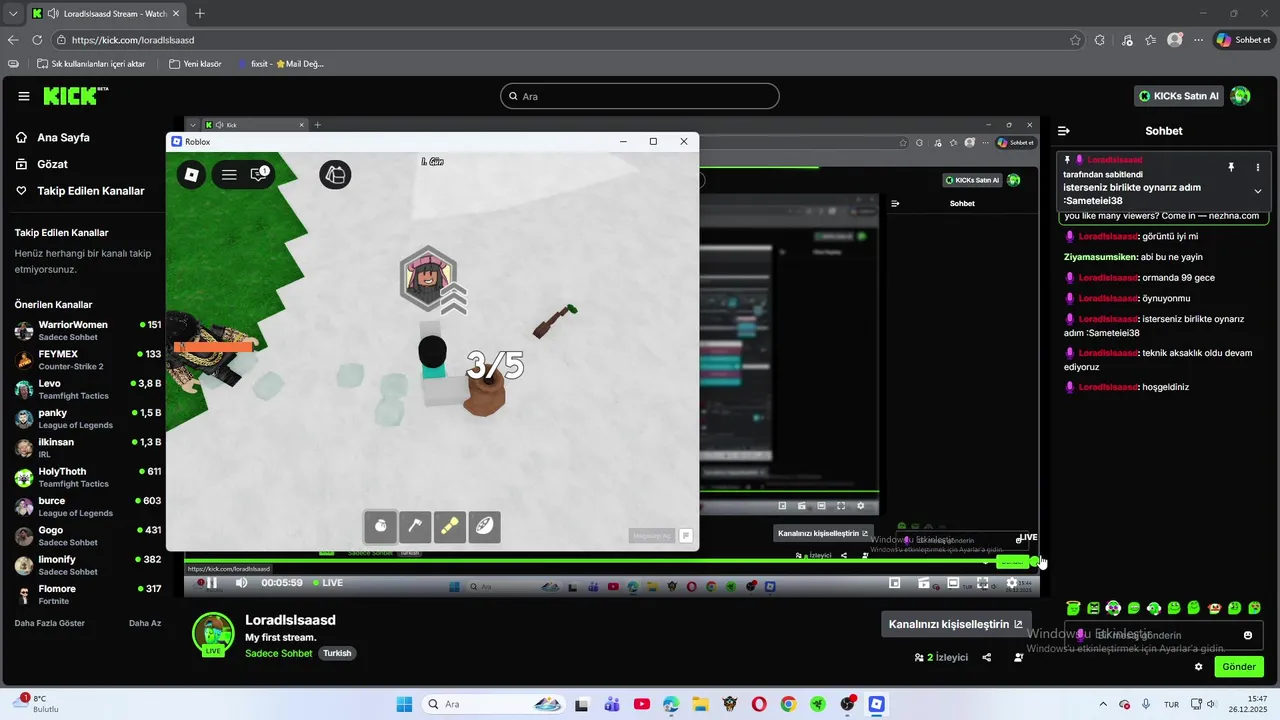Open the Kick sidebar hamburger menu

click(x=24, y=96)
